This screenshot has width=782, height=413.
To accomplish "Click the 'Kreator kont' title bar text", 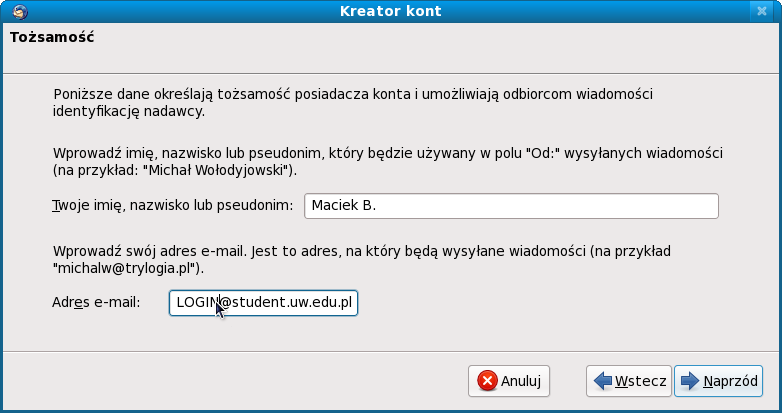I will [391, 12].
